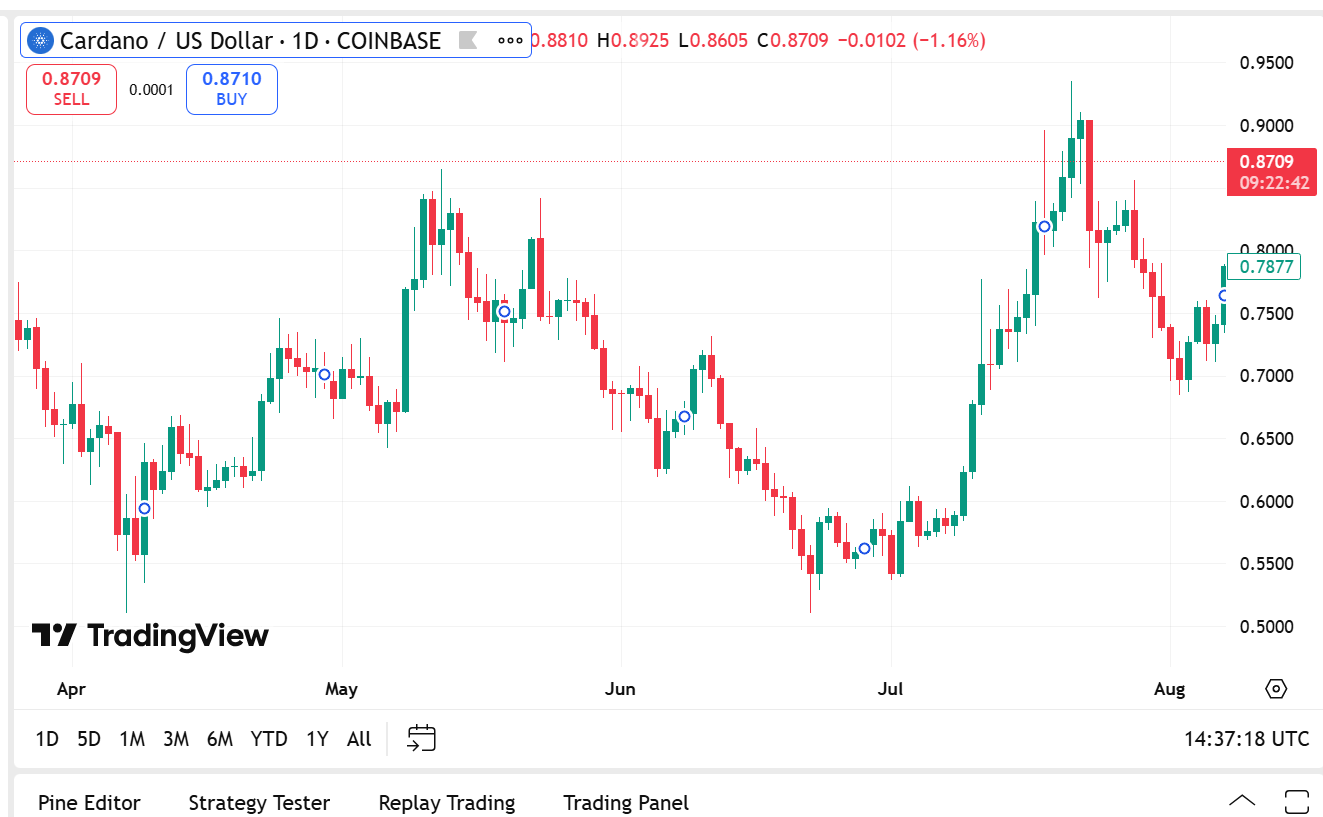Click the Cardano coin logo icon
Screen dimensions: 1323x817
41,41
